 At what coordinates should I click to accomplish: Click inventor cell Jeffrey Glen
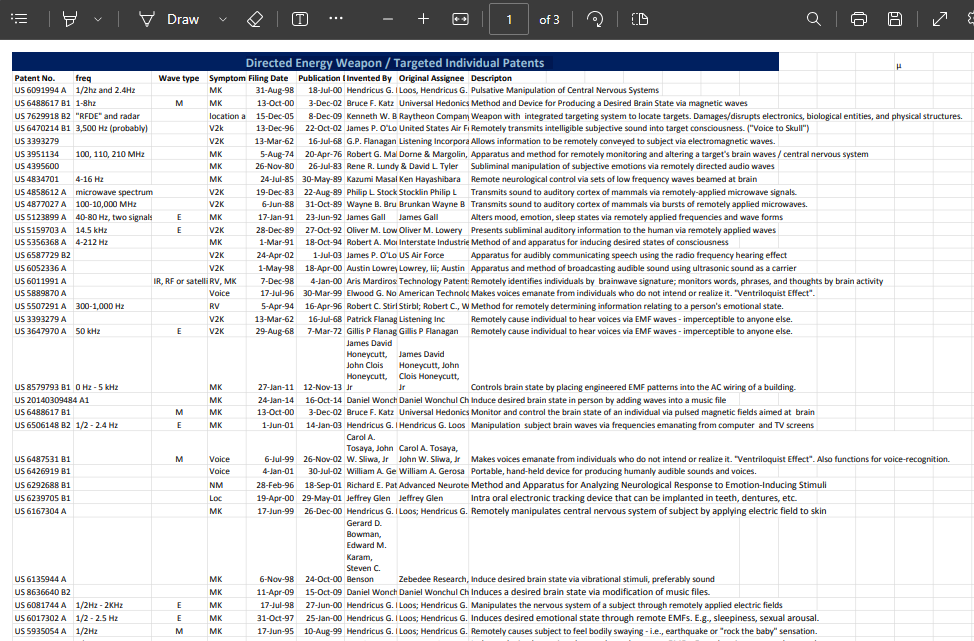(x=368, y=498)
